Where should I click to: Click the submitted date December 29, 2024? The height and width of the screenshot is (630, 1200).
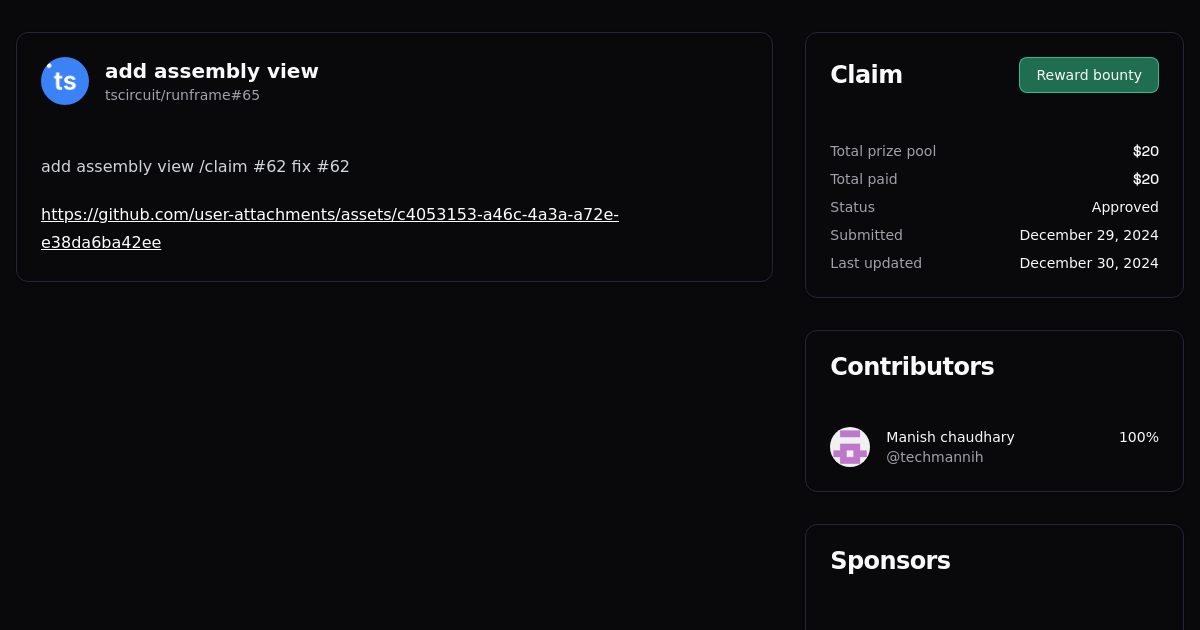[x=1088, y=235]
